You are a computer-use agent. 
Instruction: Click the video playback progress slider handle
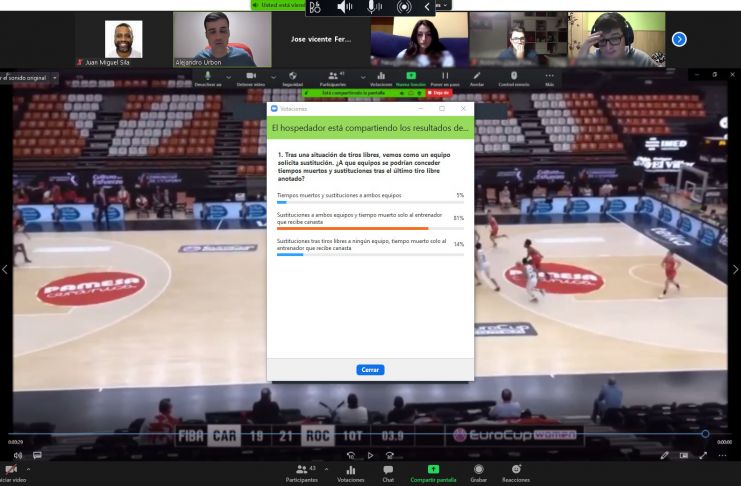(x=705, y=434)
